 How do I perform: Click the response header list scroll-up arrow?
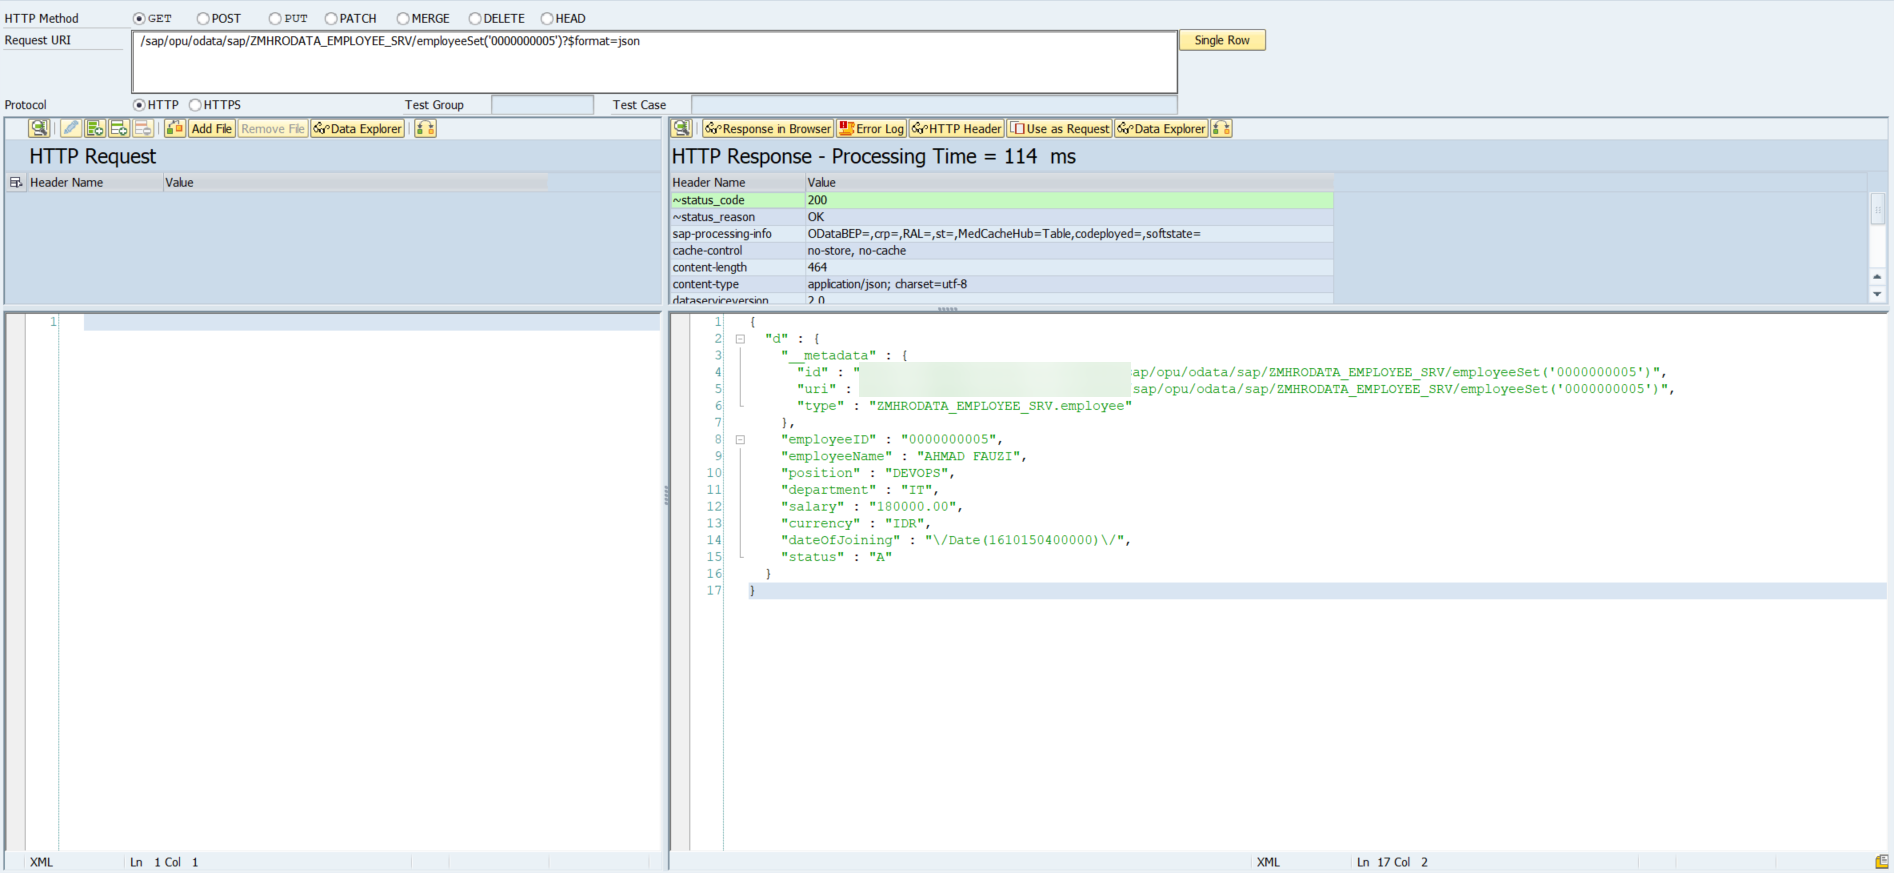[1877, 276]
